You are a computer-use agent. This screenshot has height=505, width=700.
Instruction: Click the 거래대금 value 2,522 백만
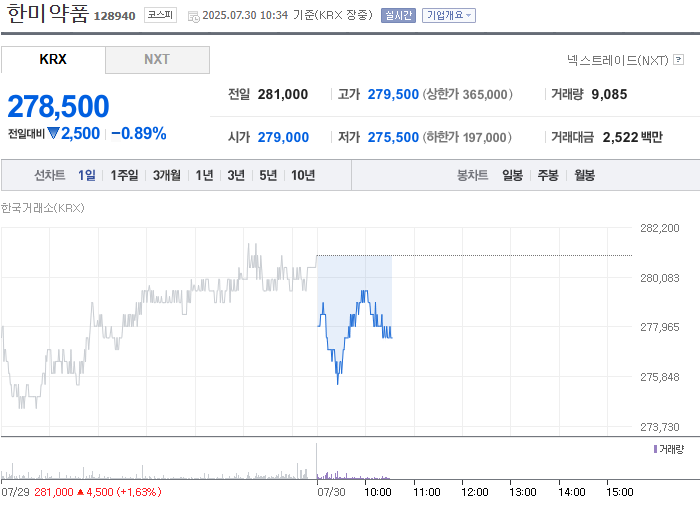633,137
